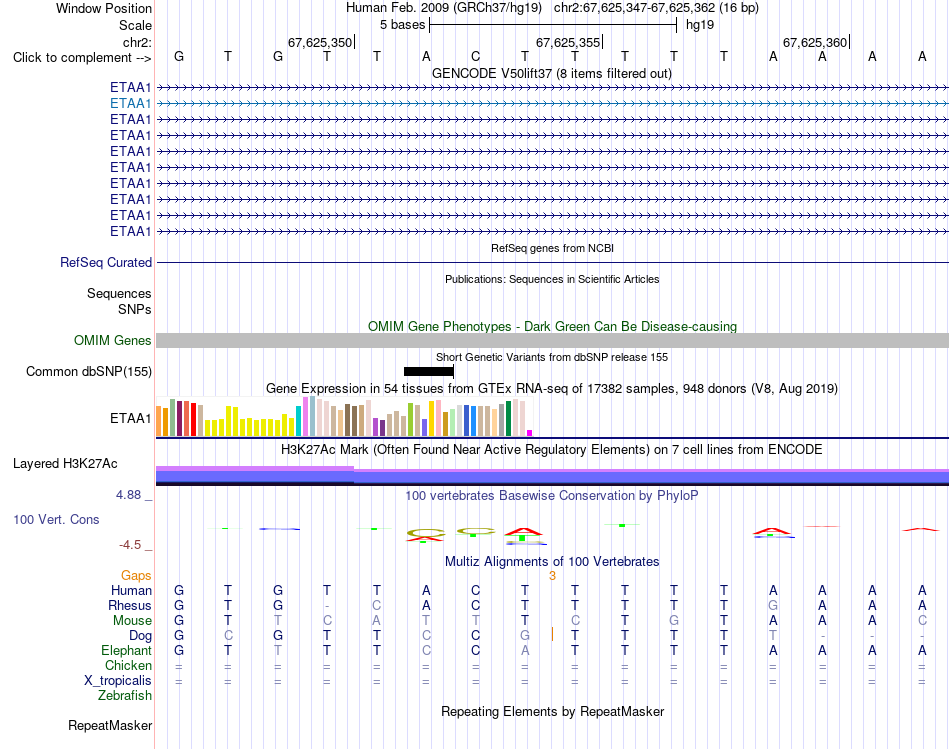Select the black dbSNP variant item

pyautogui.click(x=428, y=371)
